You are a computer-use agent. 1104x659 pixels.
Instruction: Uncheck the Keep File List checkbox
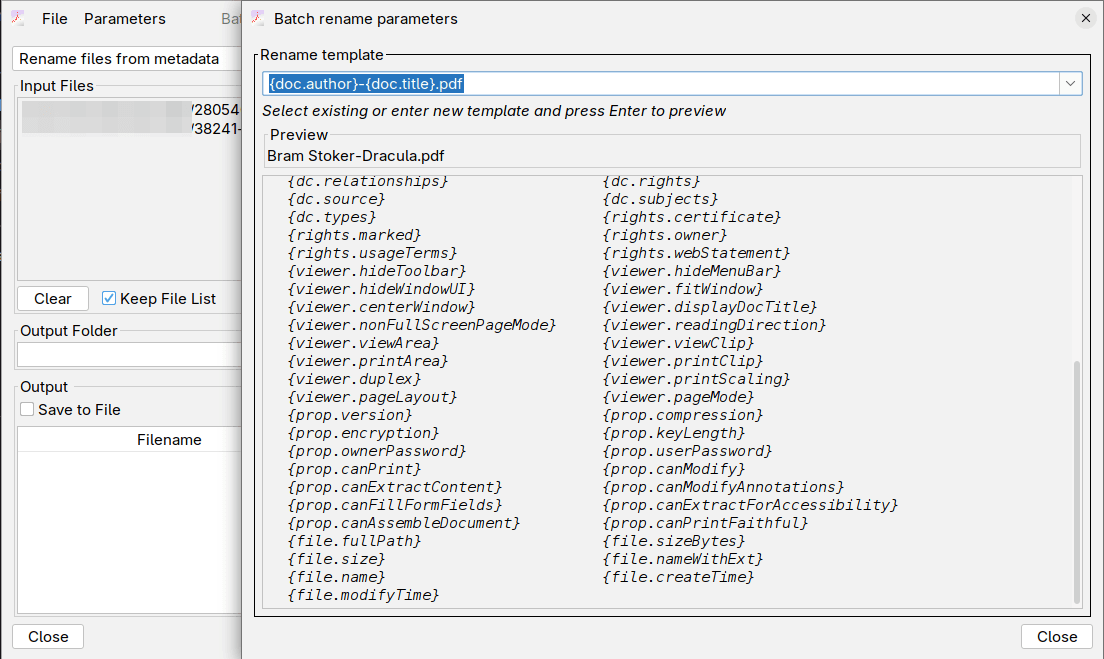click(x=108, y=297)
